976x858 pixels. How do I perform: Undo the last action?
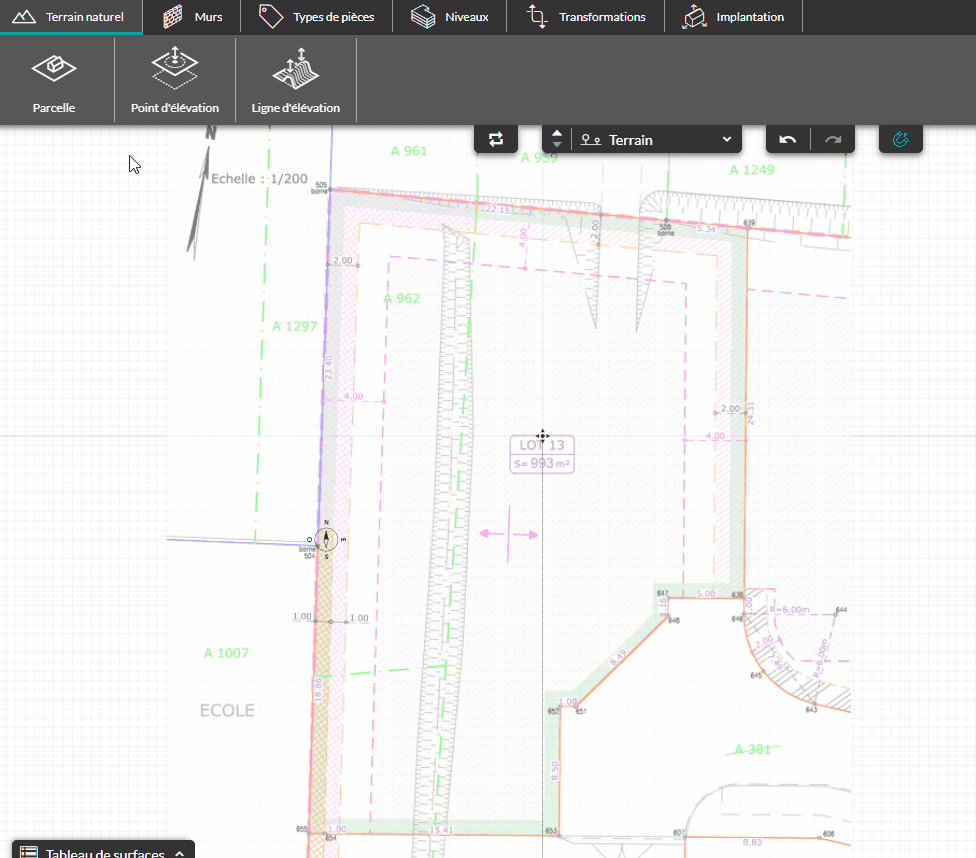tap(788, 140)
